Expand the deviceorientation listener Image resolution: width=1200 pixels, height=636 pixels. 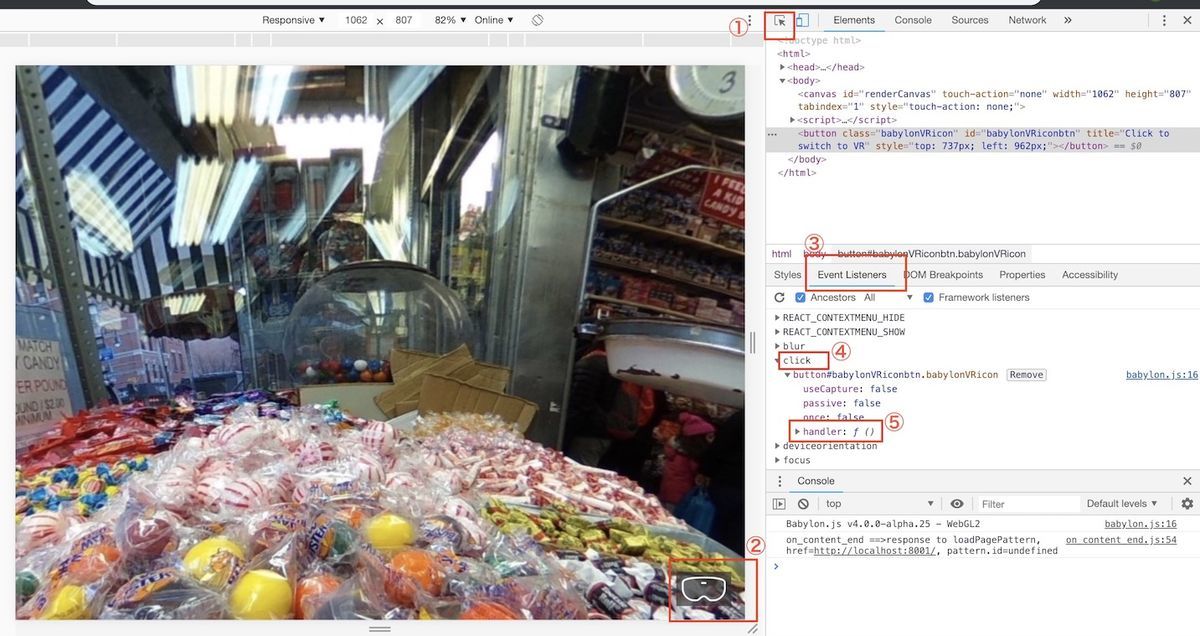(x=779, y=446)
